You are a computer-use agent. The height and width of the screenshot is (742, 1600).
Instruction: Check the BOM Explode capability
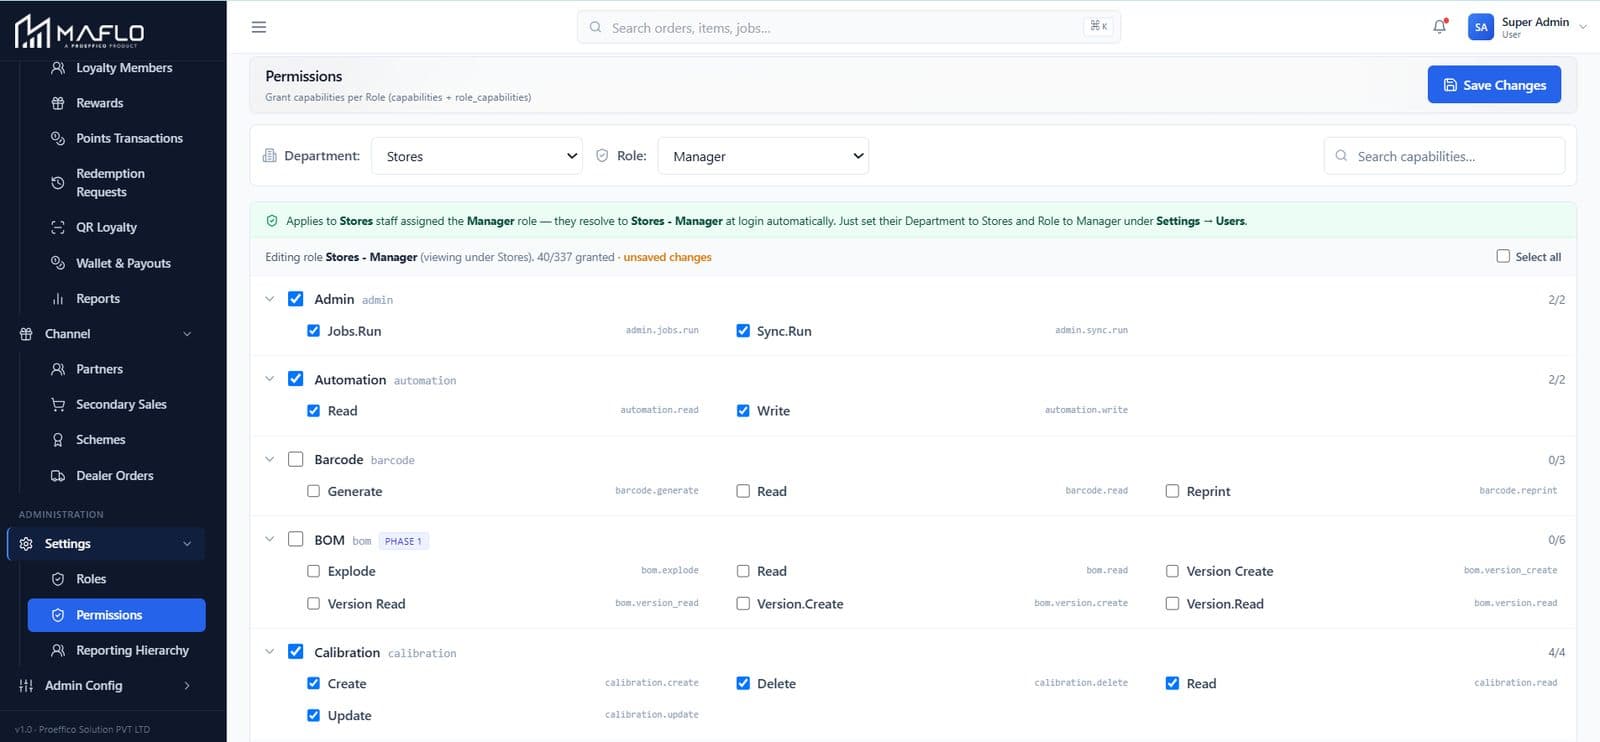tap(313, 571)
